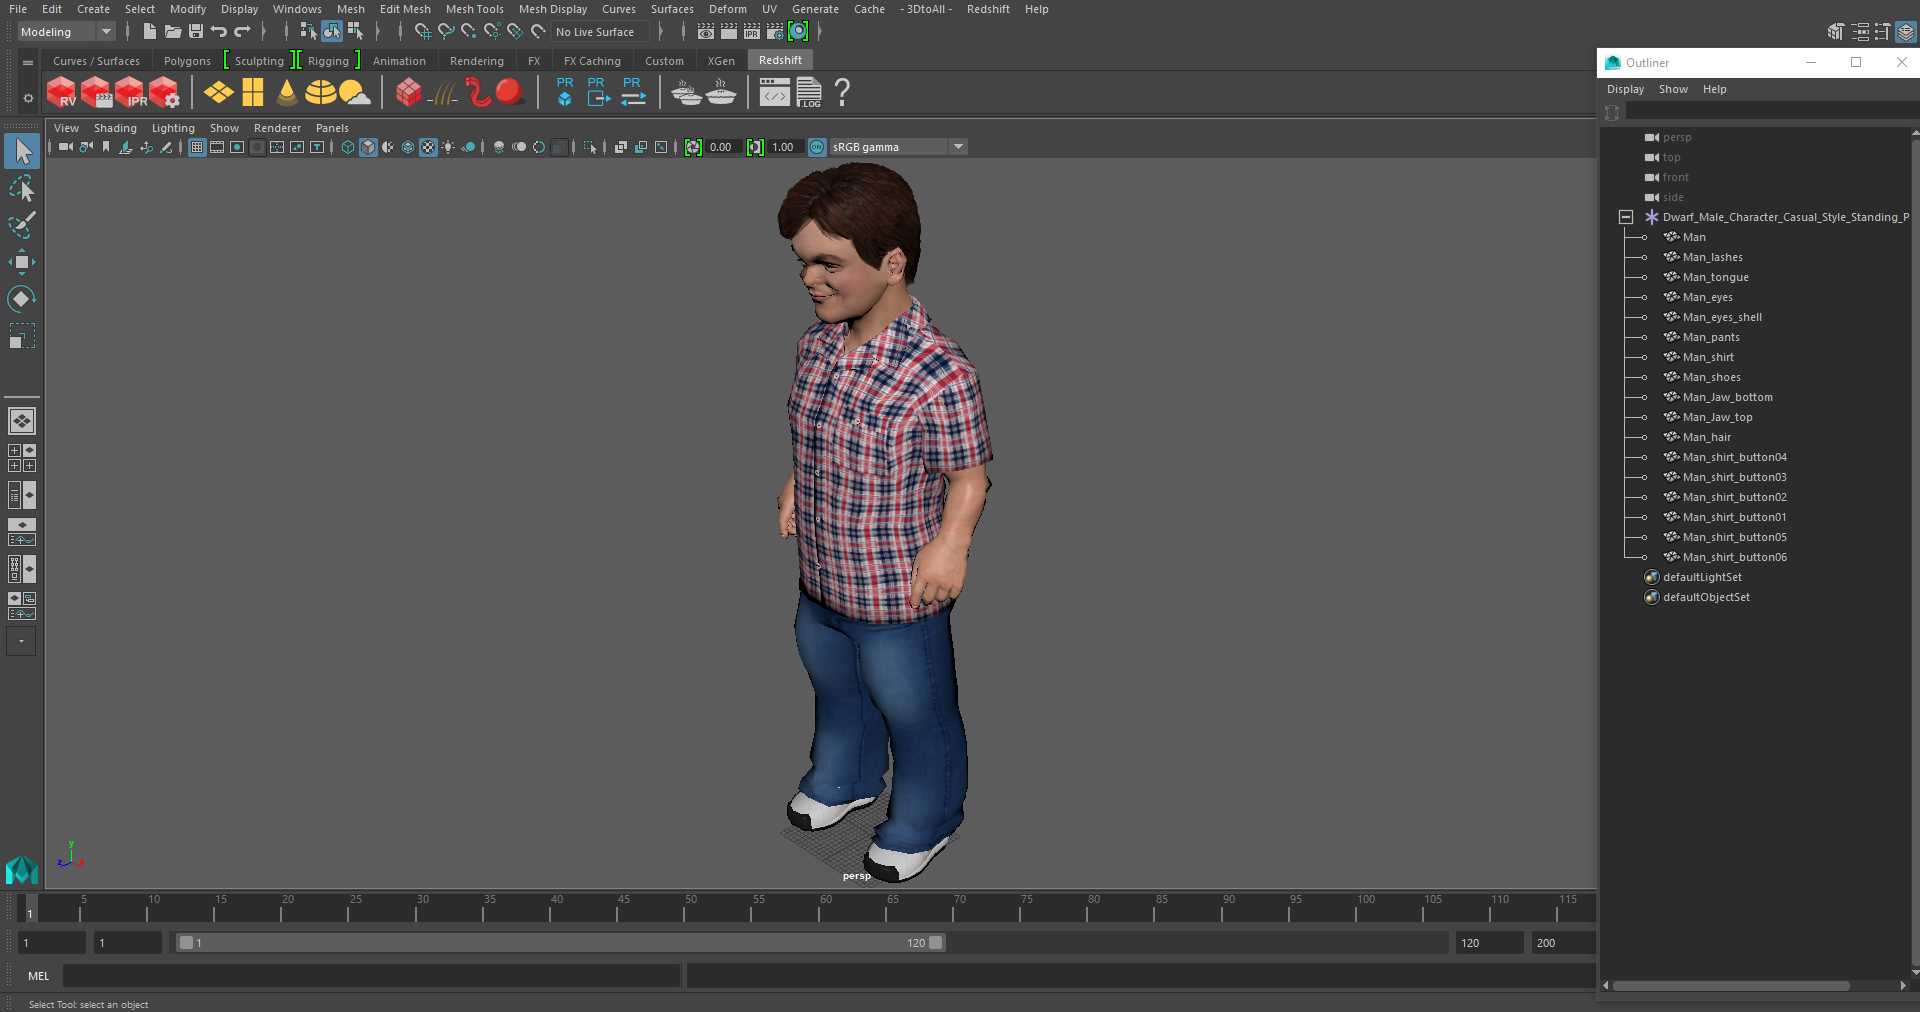Create a Redshift portal light icon
Screen dimensions: 1920x1012
(x=253, y=93)
